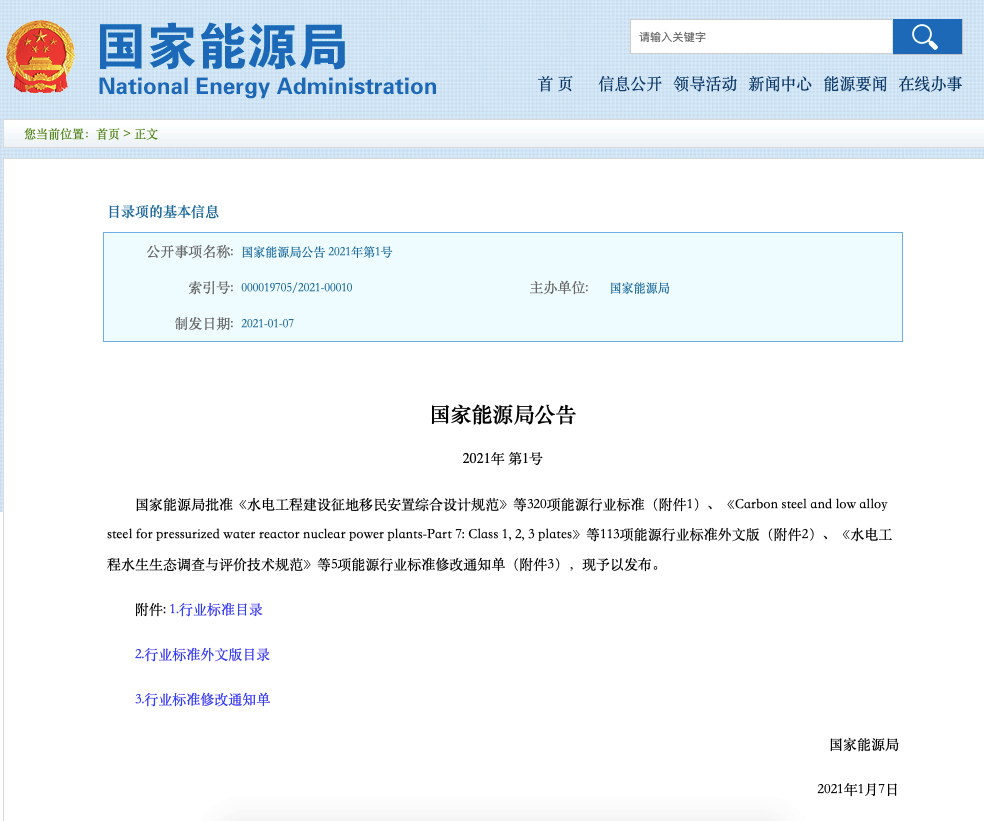Click the 国家能源局 signature above the date

point(864,745)
